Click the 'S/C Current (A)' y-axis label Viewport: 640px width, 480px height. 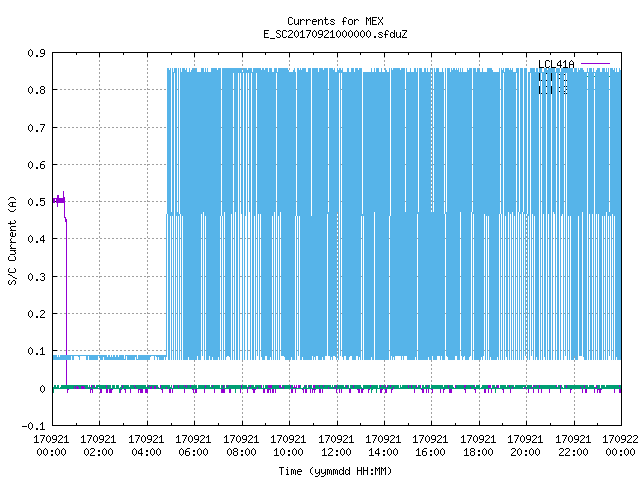[12, 240]
